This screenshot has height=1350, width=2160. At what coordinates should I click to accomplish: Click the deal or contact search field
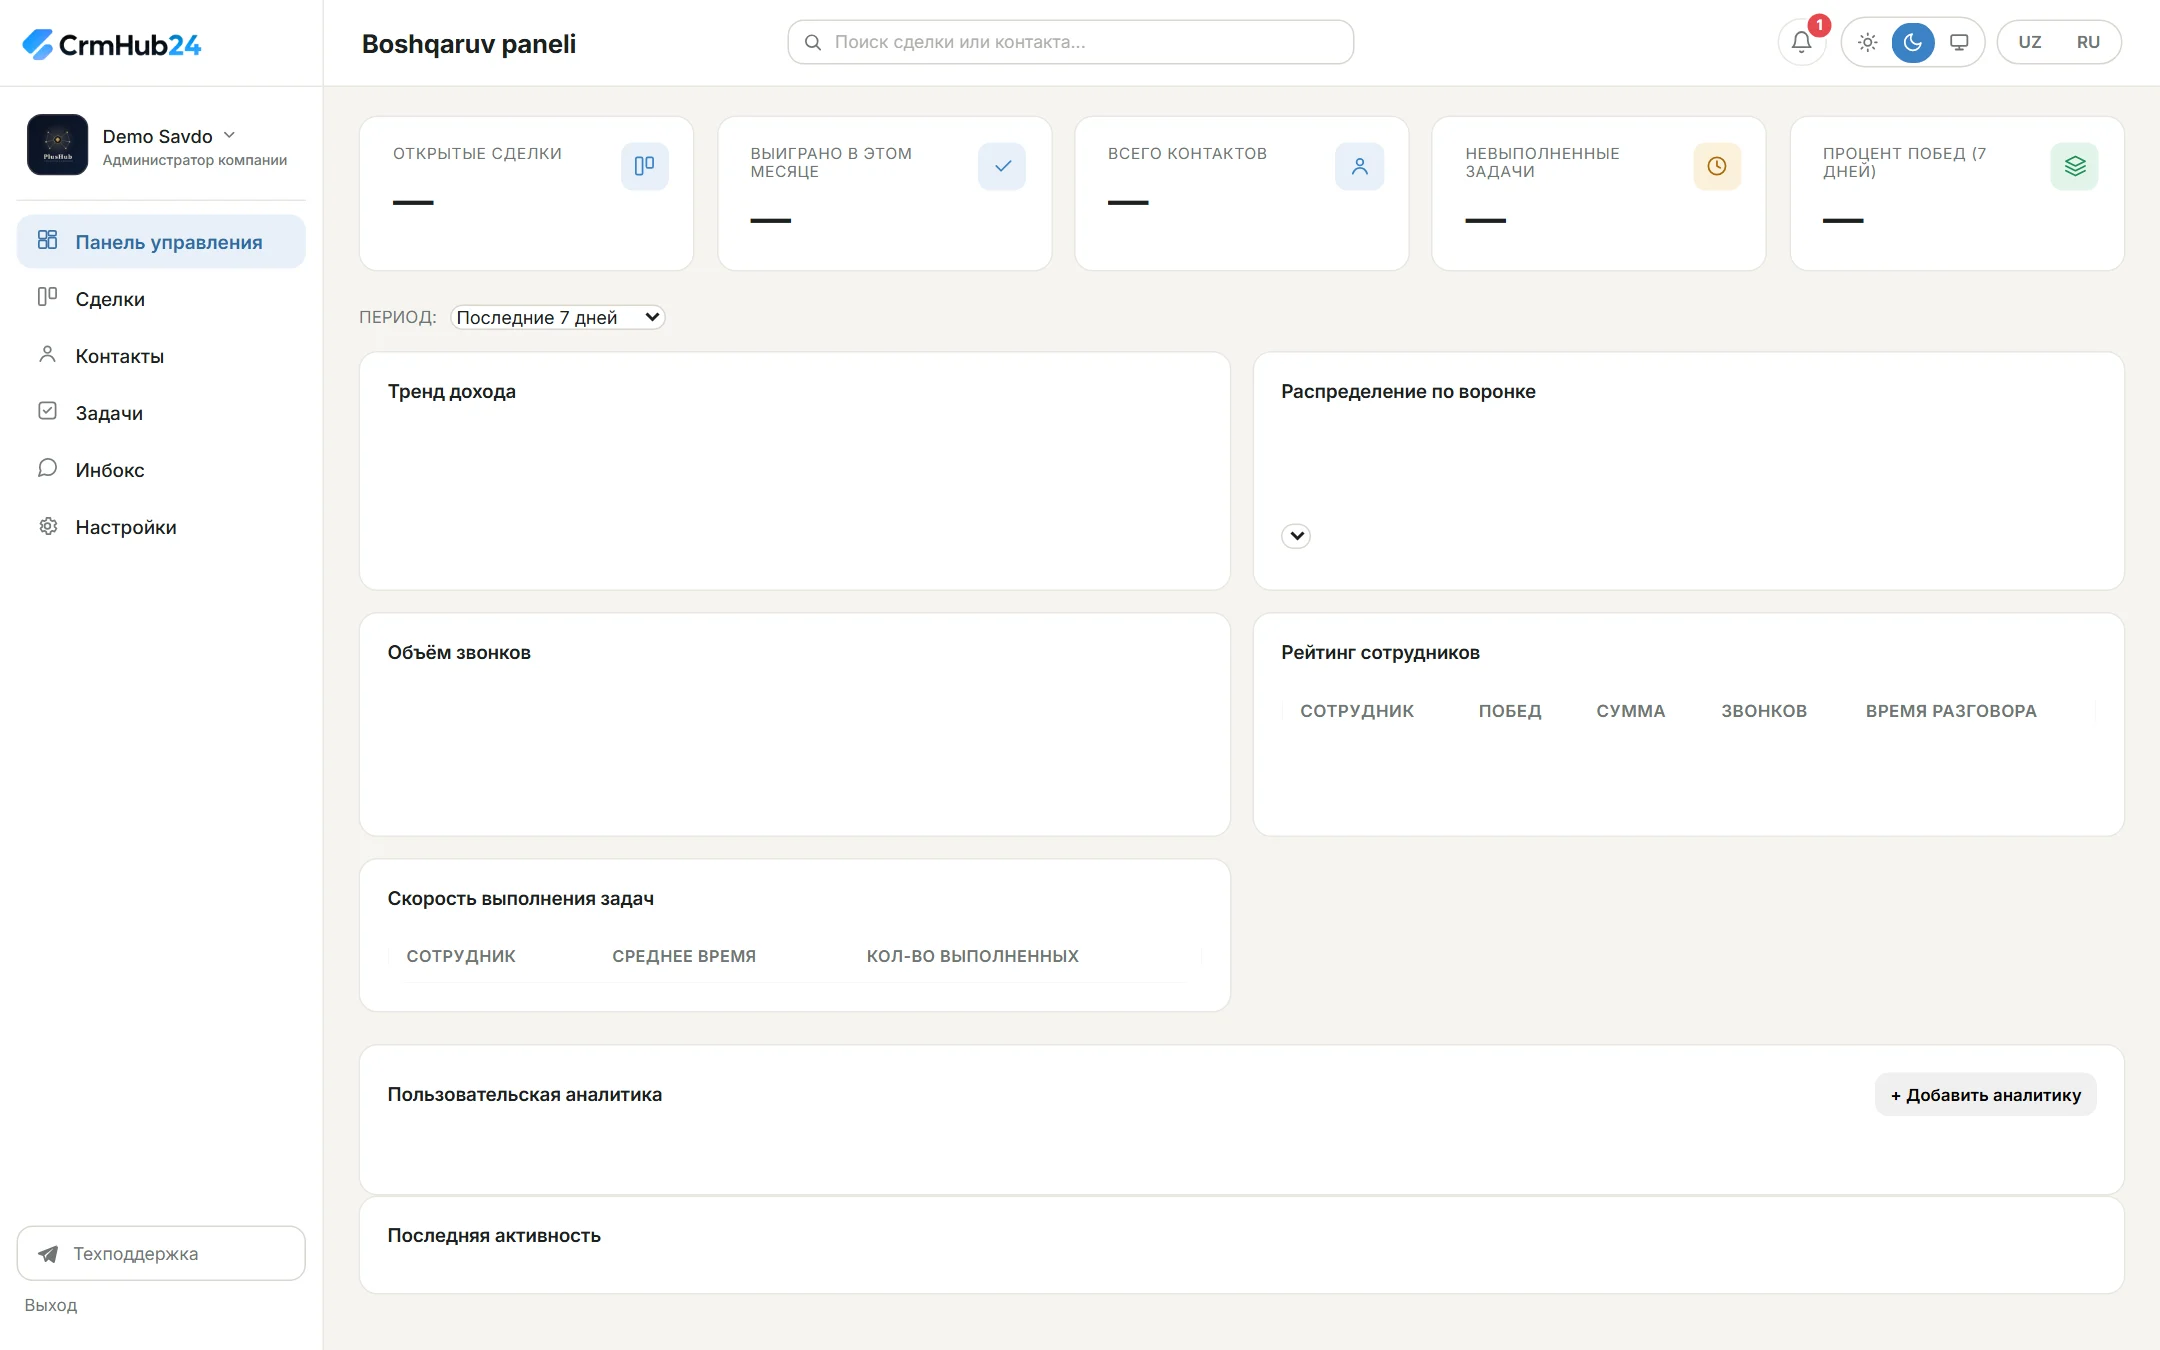1070,42
